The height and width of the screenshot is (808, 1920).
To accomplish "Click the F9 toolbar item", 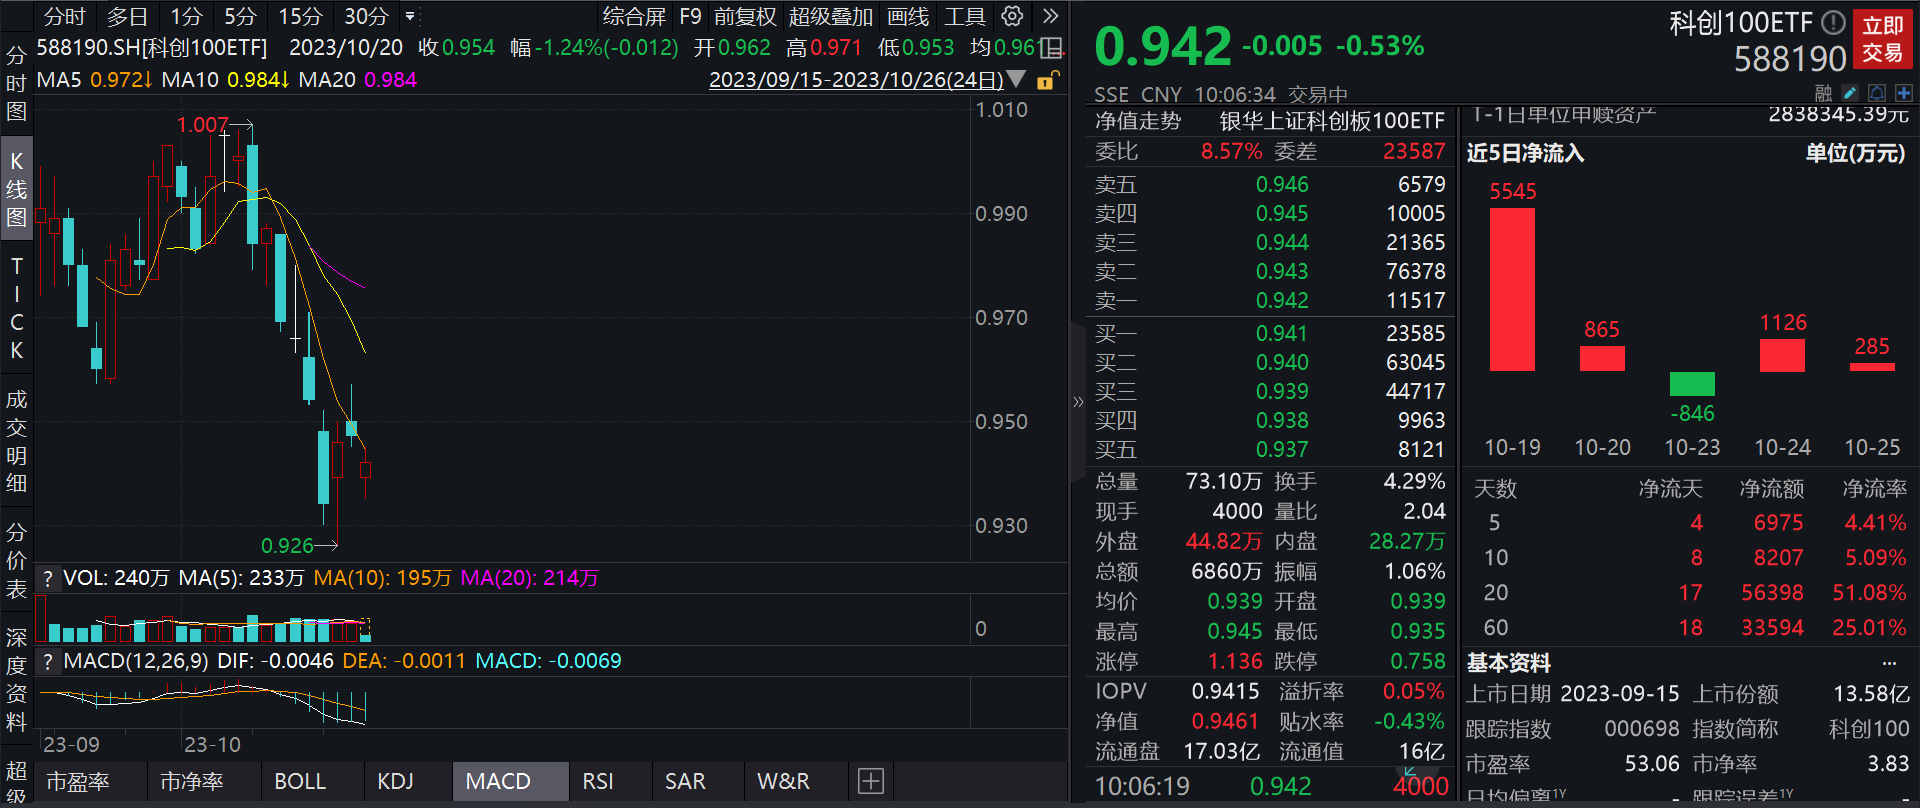I will click(690, 16).
